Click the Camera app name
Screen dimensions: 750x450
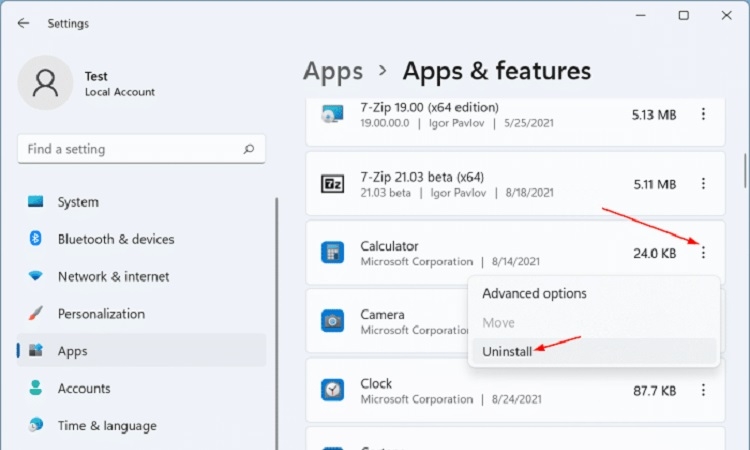(382, 314)
